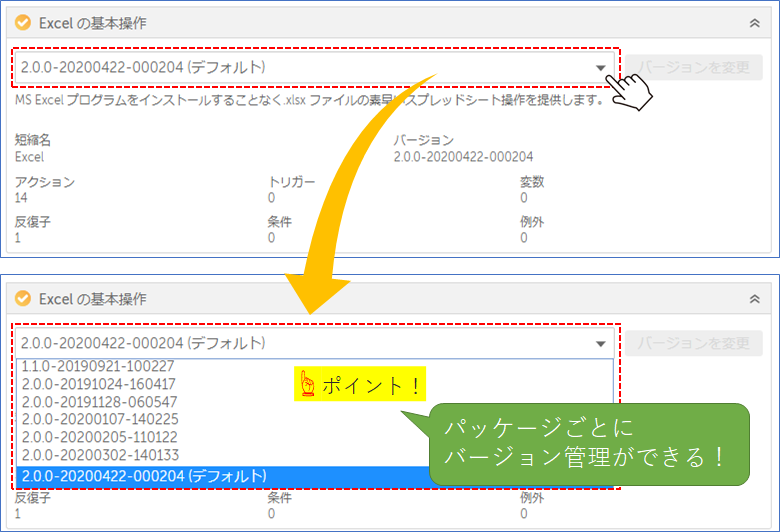Click the バージョン label in the upper panel

[x=423, y=140]
